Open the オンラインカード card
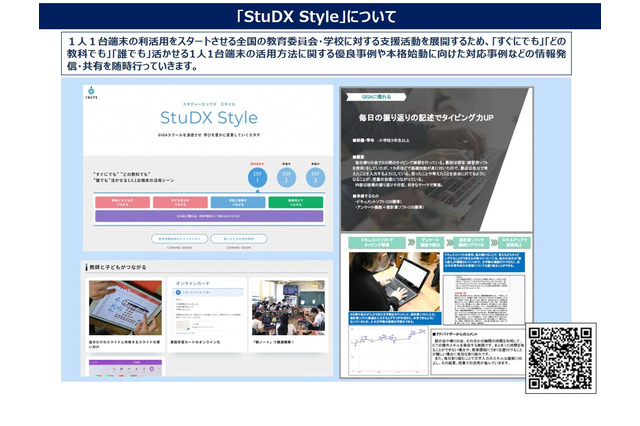 [x=207, y=314]
